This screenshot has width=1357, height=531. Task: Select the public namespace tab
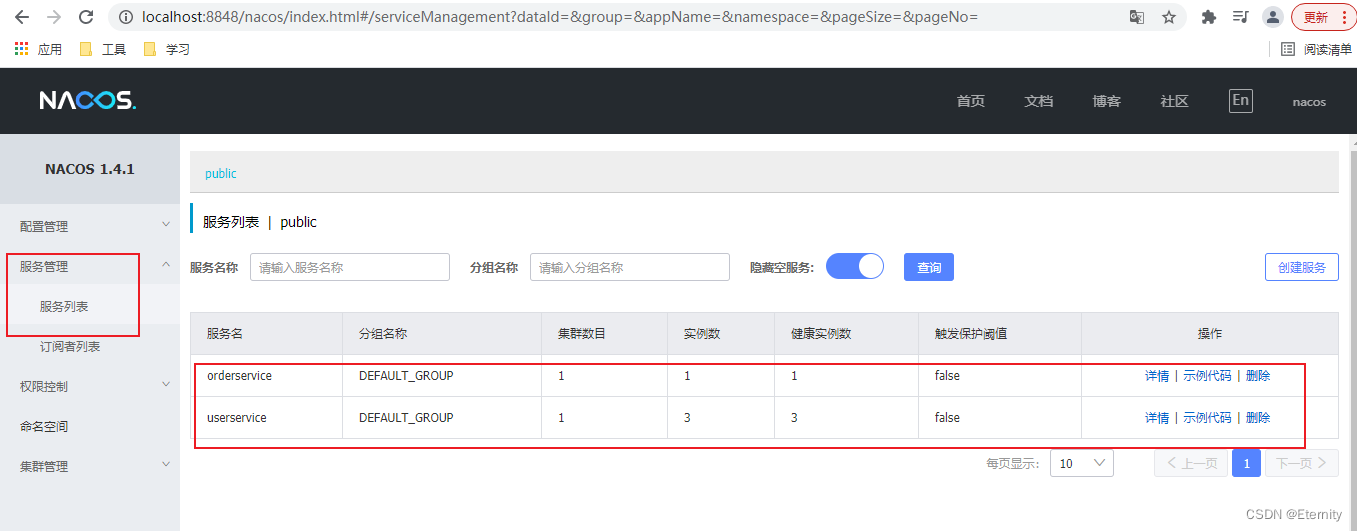coord(221,173)
